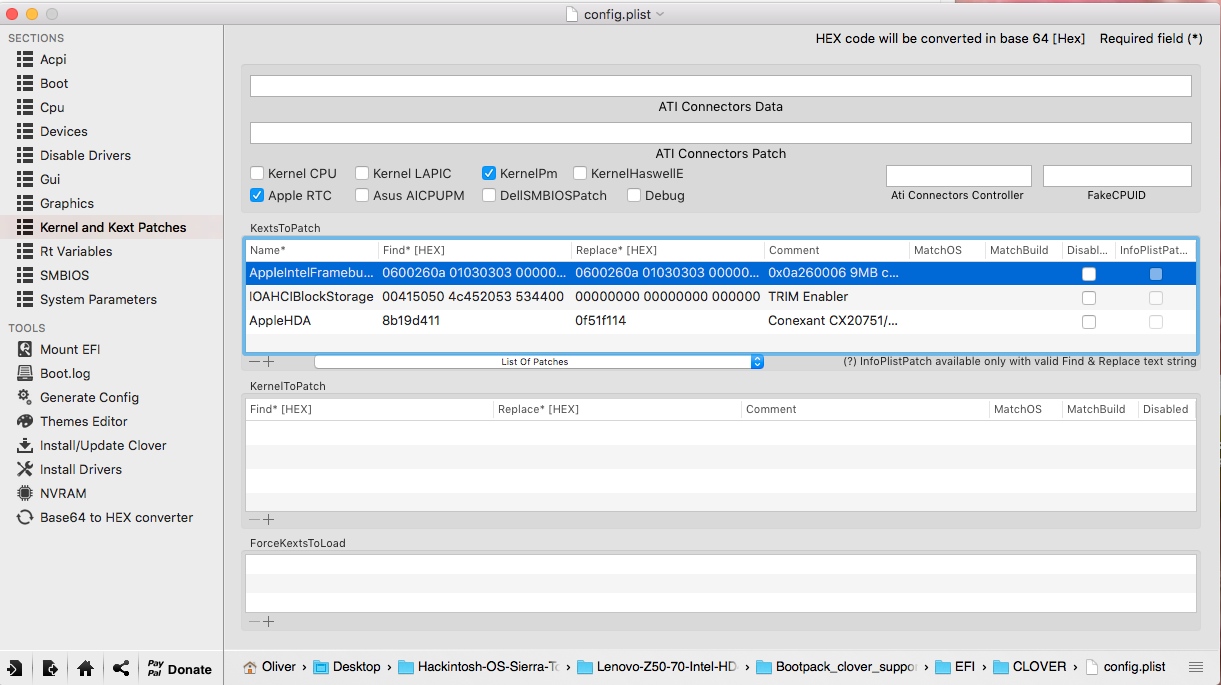Select the AppleIntelFramebu... patch row
Image resolution: width=1221 pixels, height=685 pixels.
720,273
